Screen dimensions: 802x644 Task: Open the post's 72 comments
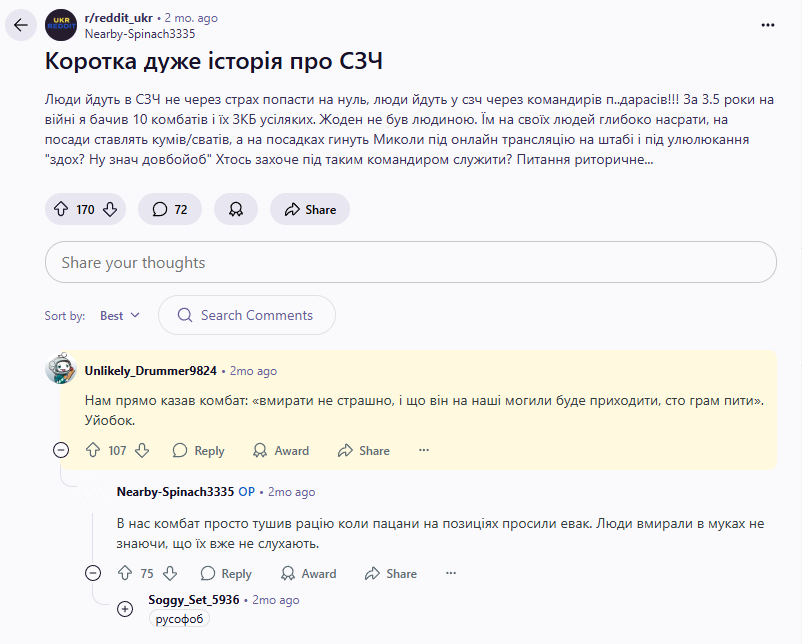tap(170, 209)
